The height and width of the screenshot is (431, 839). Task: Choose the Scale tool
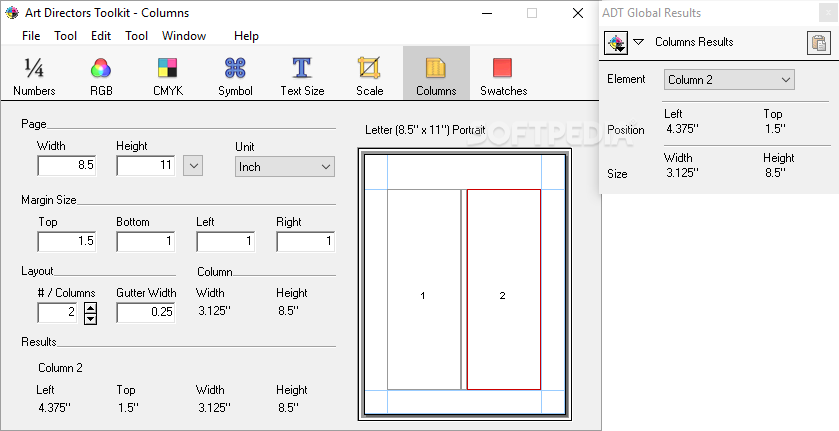[x=369, y=77]
